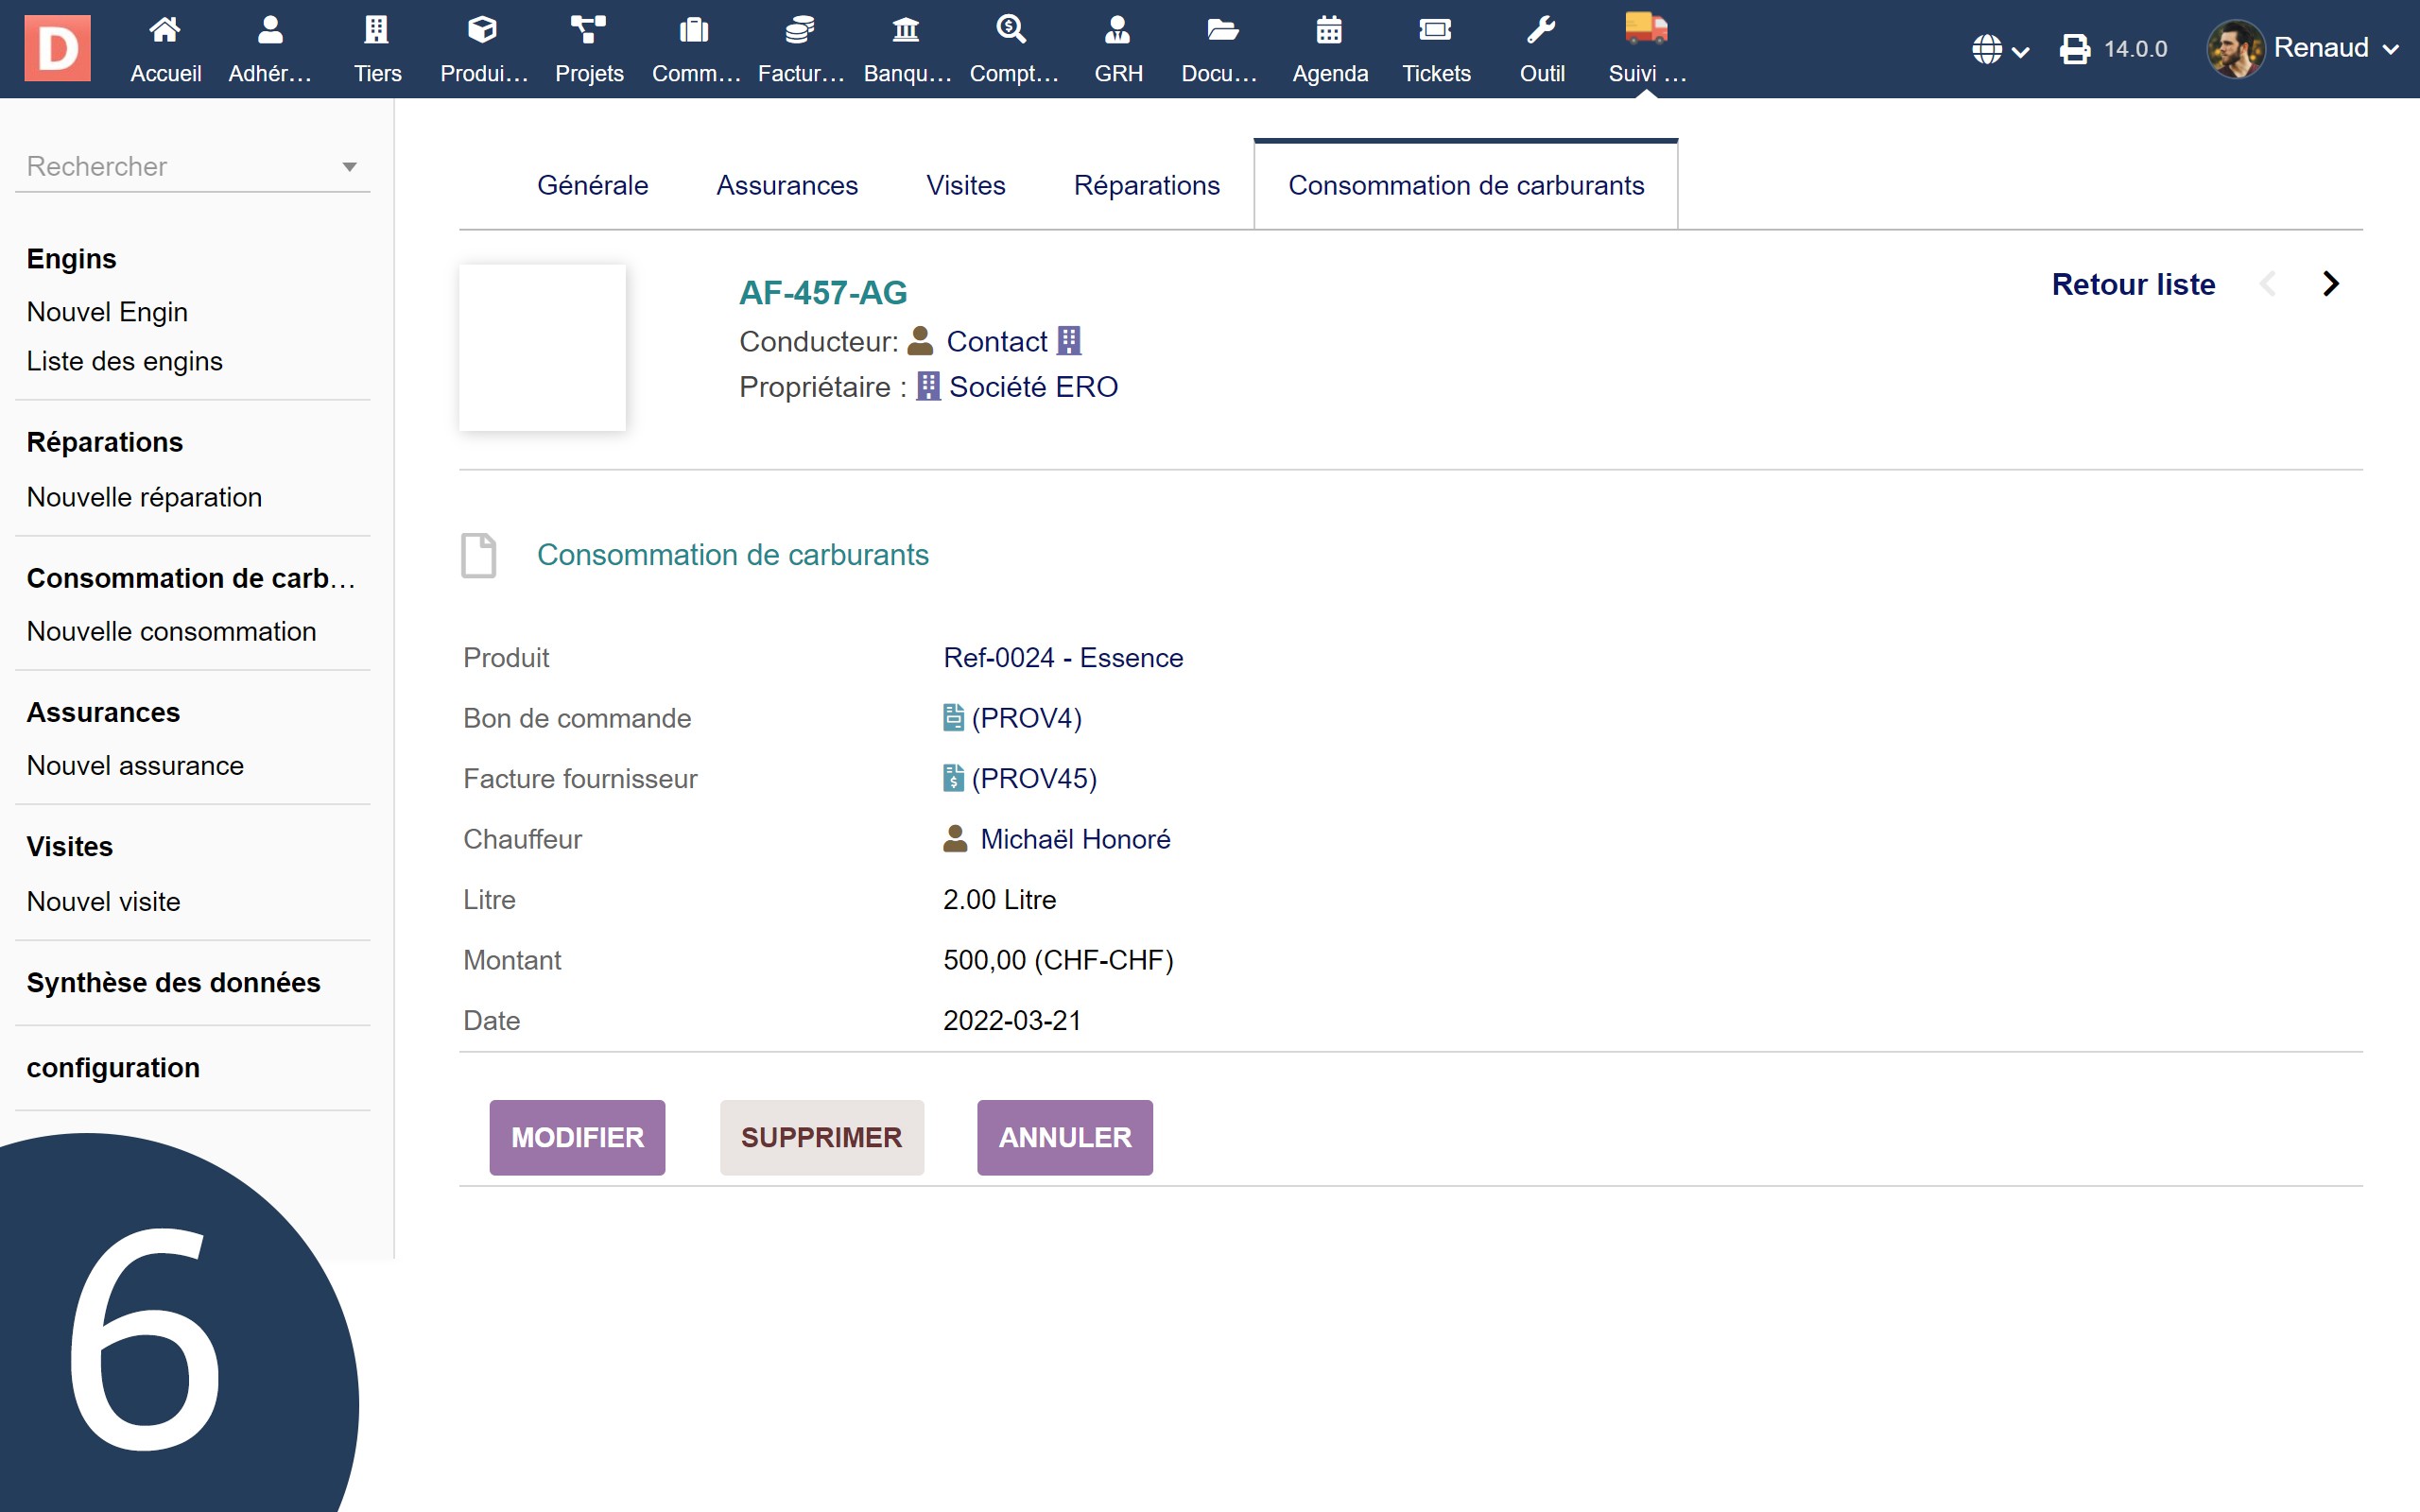2420x1512 pixels.
Task: Click the building icon before Société ERO
Action: point(928,386)
